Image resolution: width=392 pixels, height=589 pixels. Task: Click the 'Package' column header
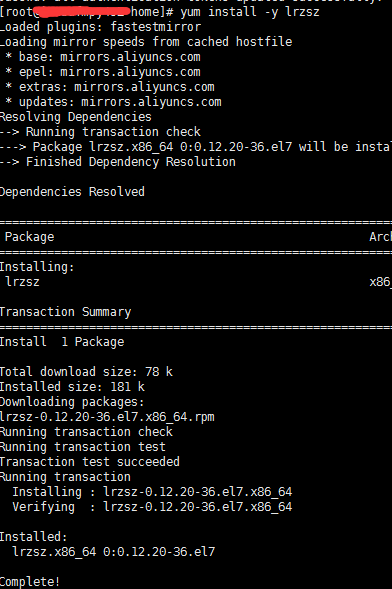click(x=29, y=237)
